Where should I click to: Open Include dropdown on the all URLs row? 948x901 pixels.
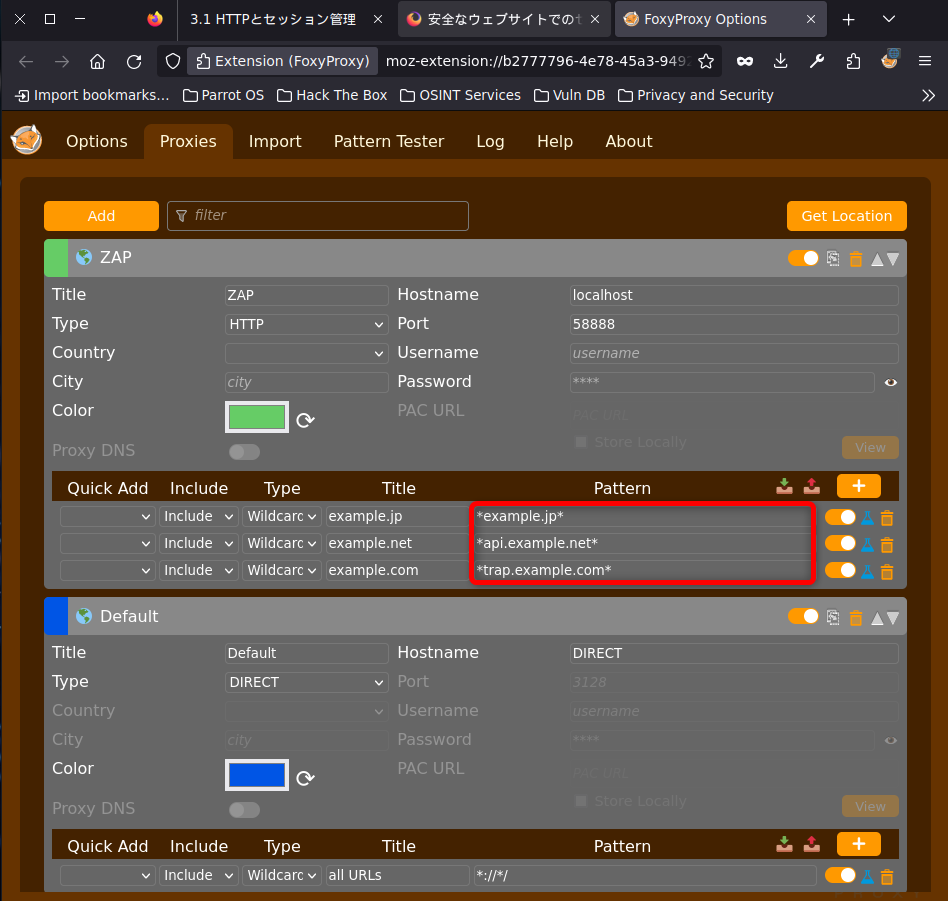click(x=199, y=875)
